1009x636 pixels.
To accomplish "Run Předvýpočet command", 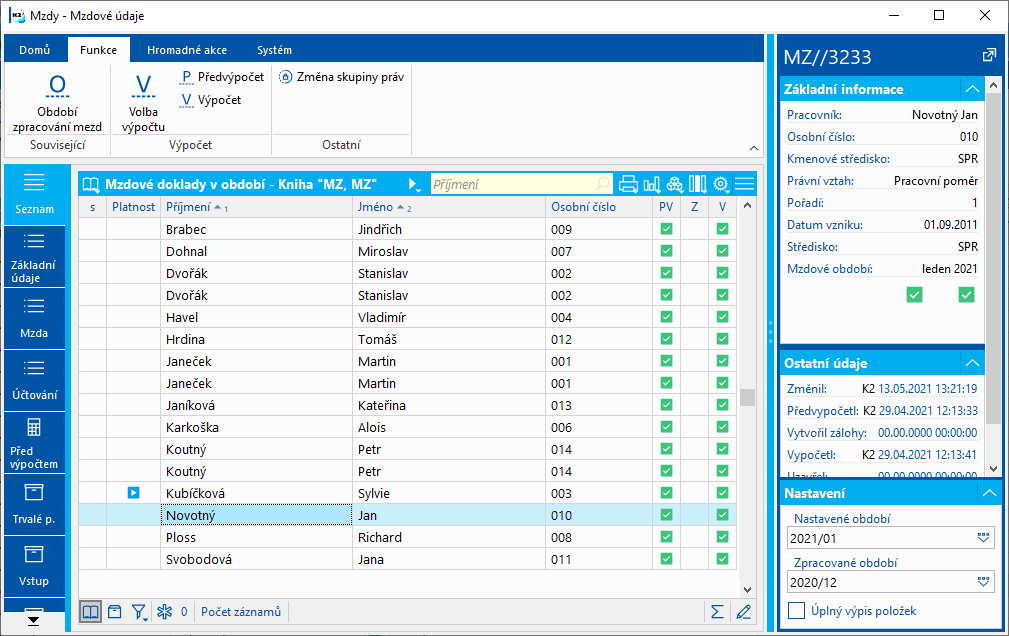I will point(221,77).
